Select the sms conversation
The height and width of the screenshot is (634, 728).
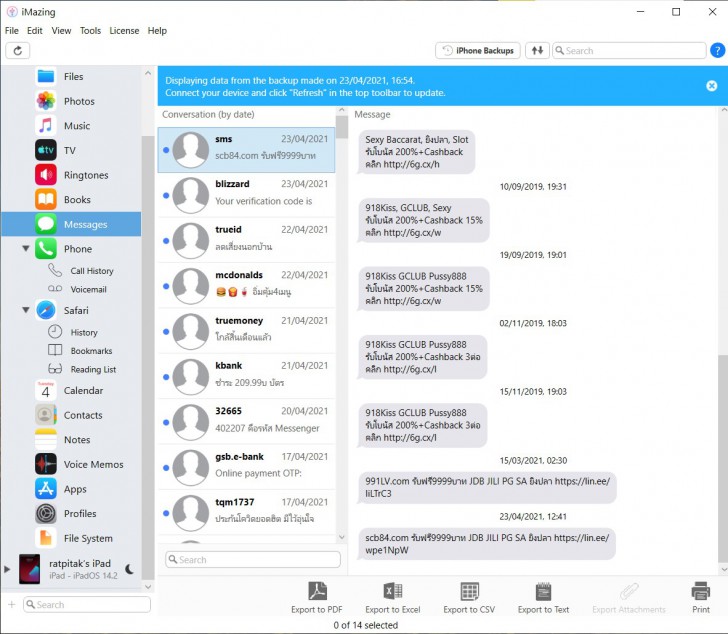point(246,150)
